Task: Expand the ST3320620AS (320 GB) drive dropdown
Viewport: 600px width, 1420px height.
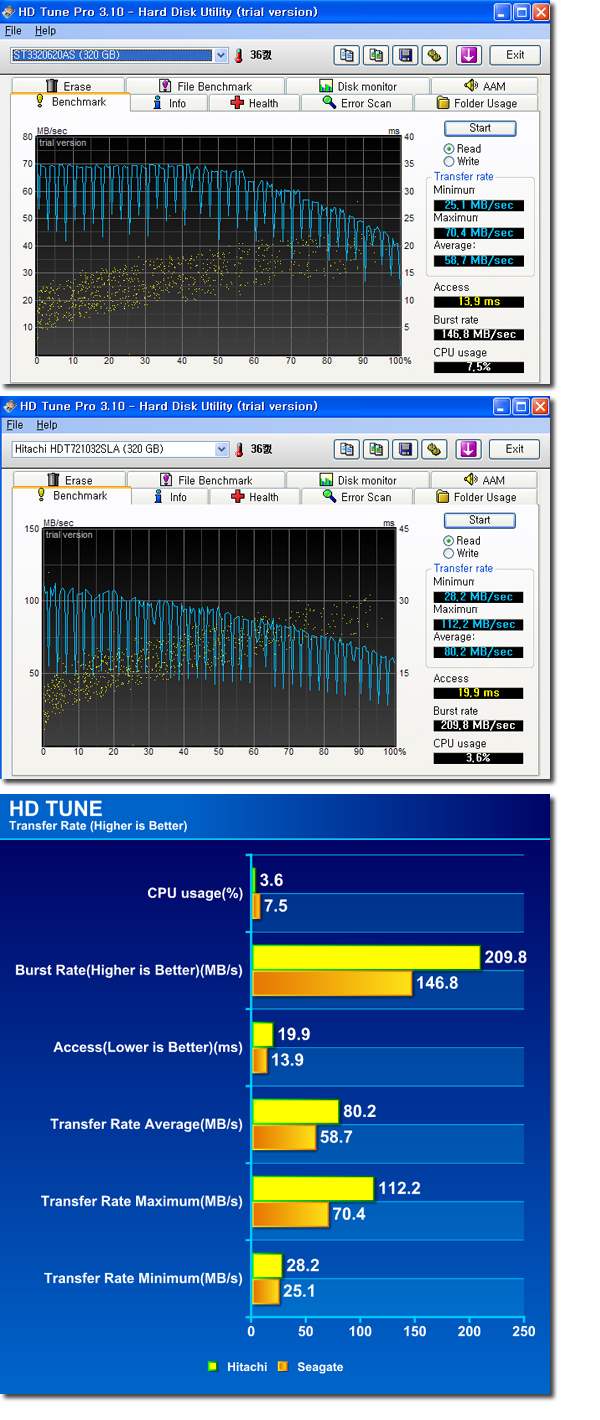Action: [x=221, y=55]
